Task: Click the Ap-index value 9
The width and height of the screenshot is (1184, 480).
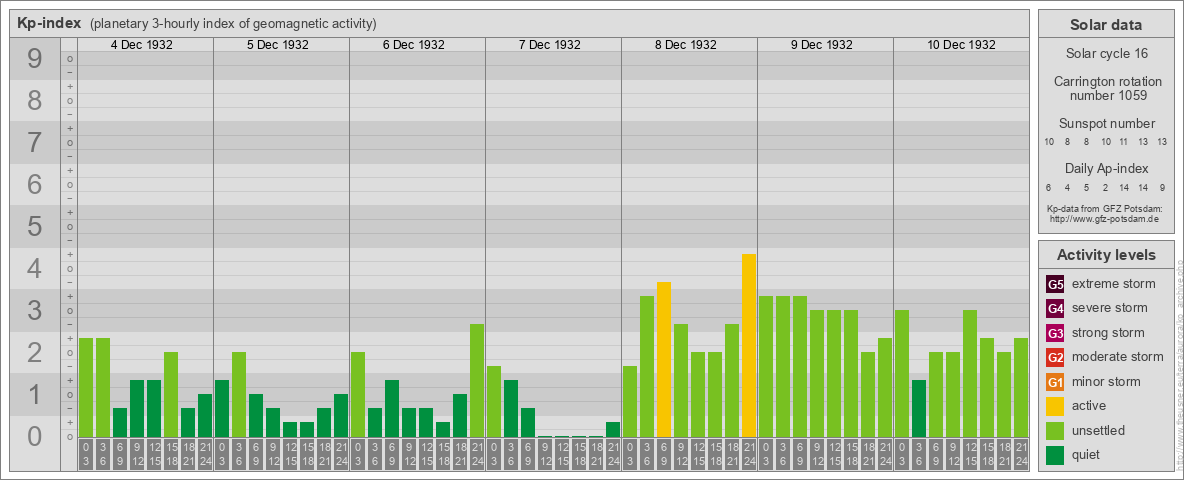Action: (x=1162, y=187)
